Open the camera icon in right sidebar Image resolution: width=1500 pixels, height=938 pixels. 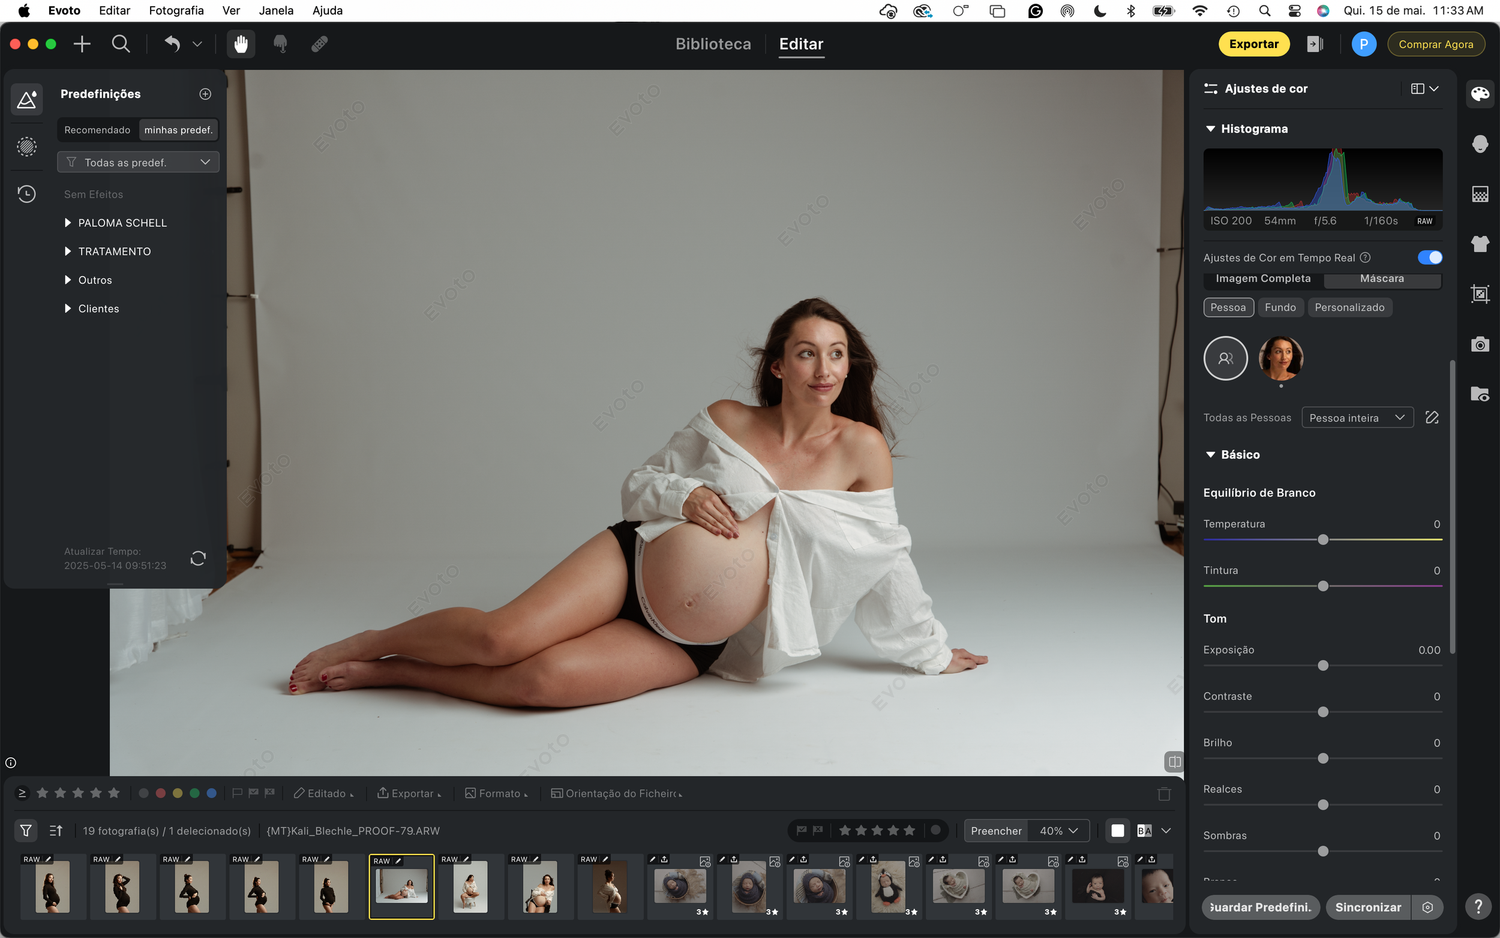(x=1480, y=344)
